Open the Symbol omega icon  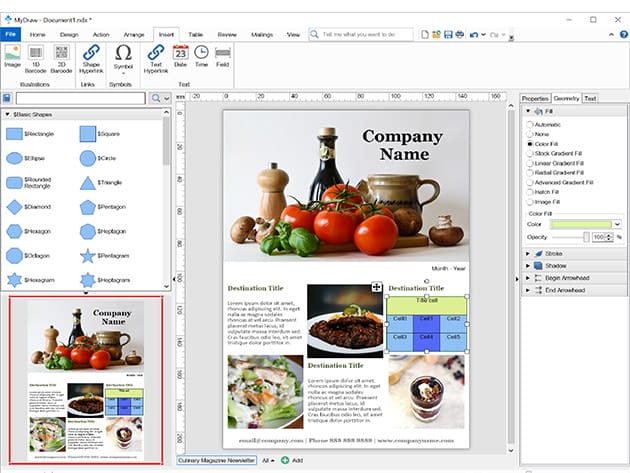point(124,54)
